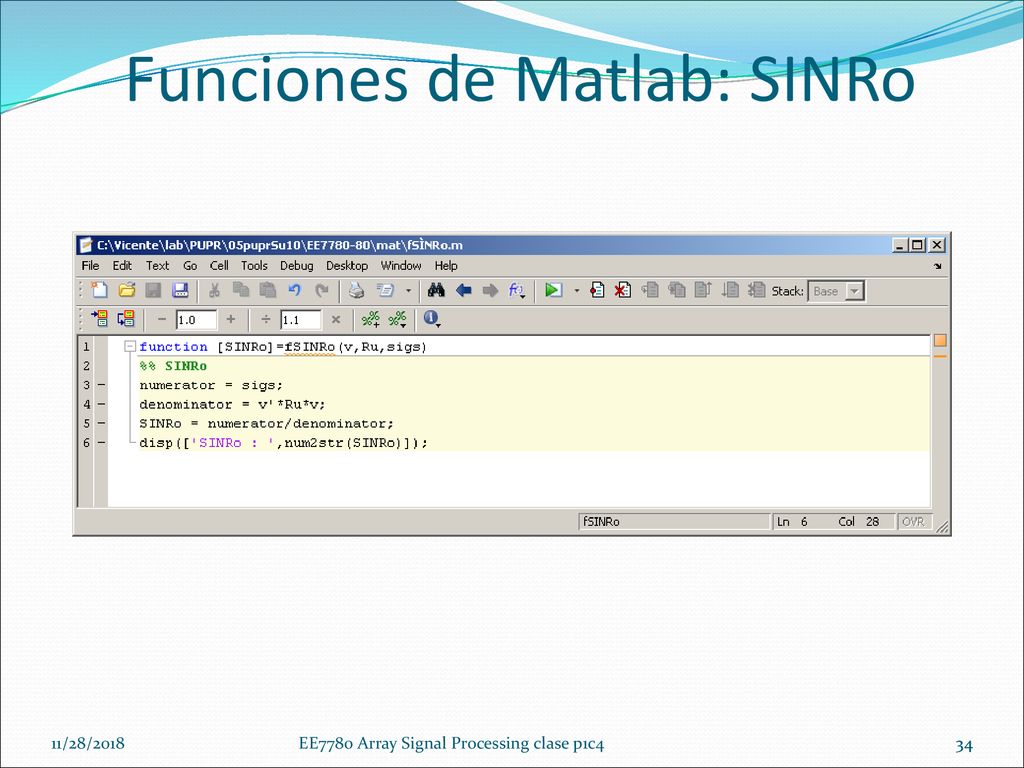Open the show cell titles %% dropdown
Screen dimensions: 1024x768
pyautogui.click(x=397, y=319)
